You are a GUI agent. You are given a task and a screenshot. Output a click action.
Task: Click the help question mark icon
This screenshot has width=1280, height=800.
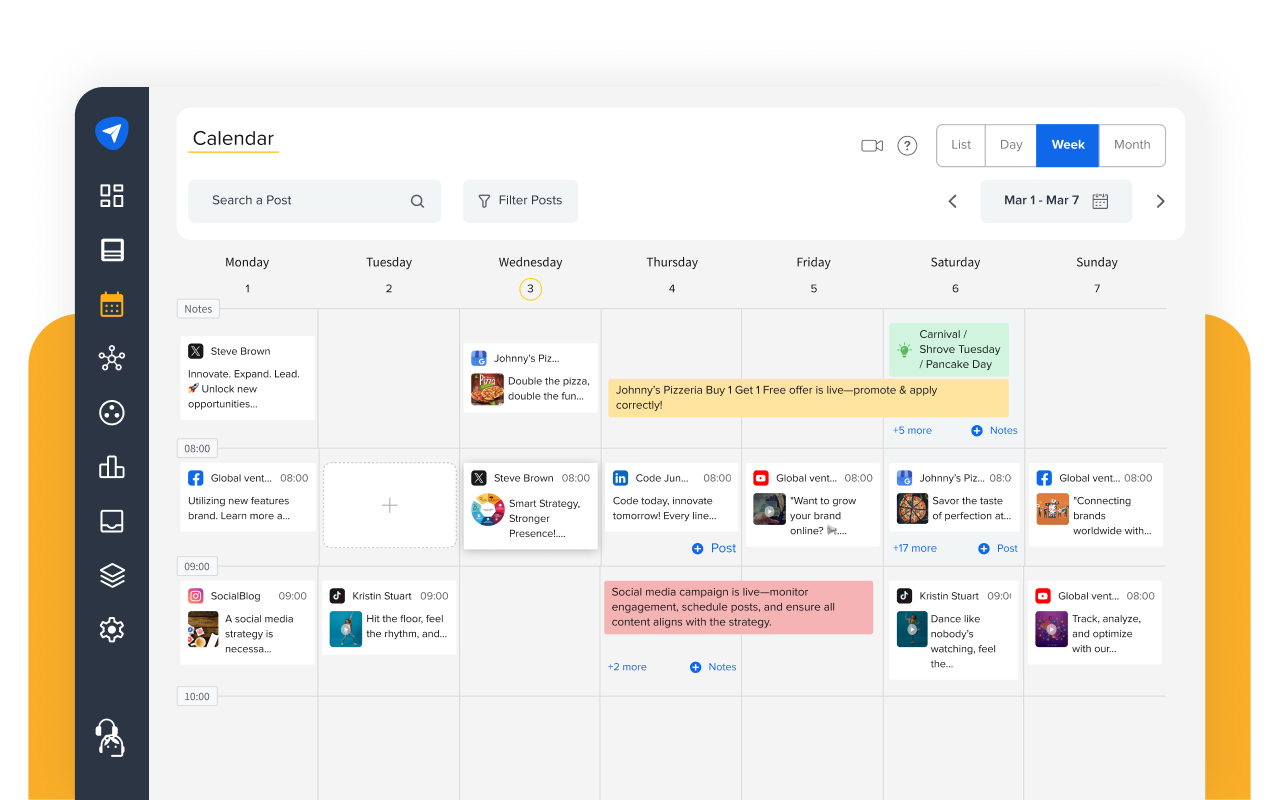(907, 146)
